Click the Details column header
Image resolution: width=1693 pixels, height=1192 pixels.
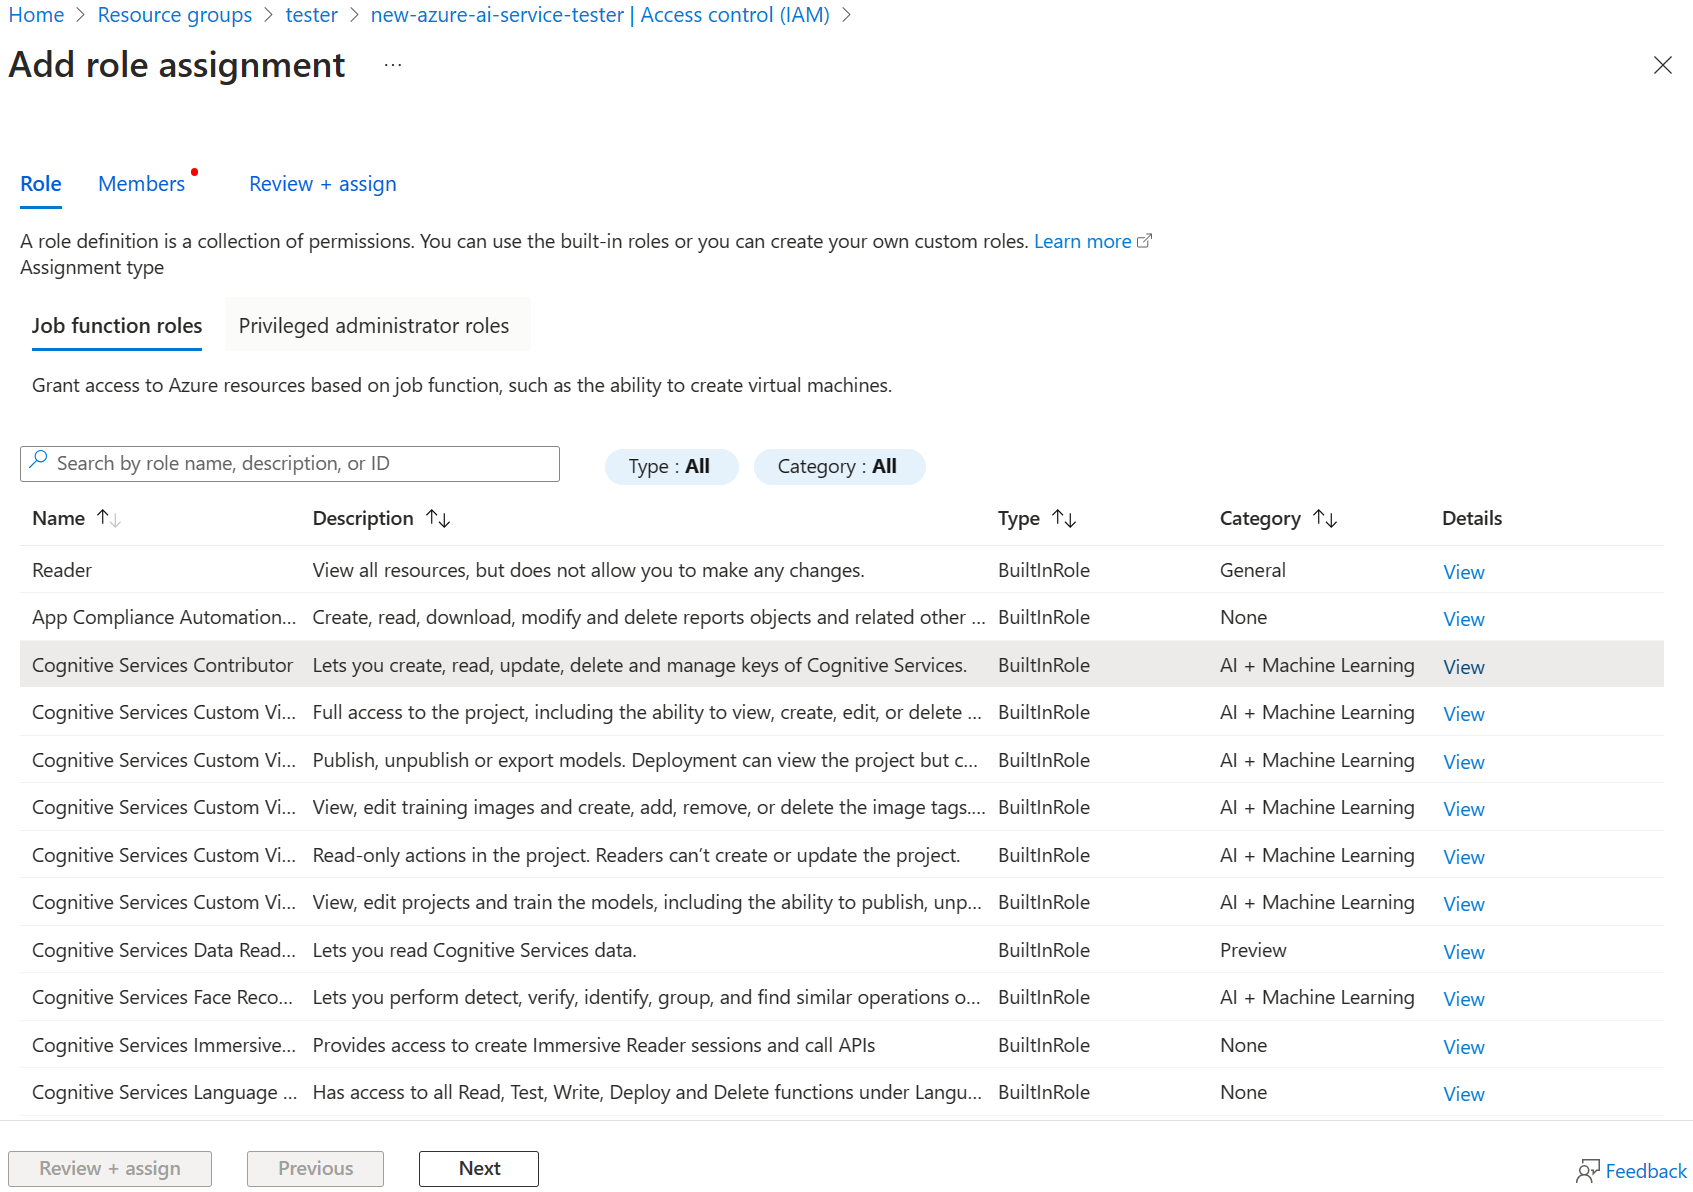[1472, 518]
